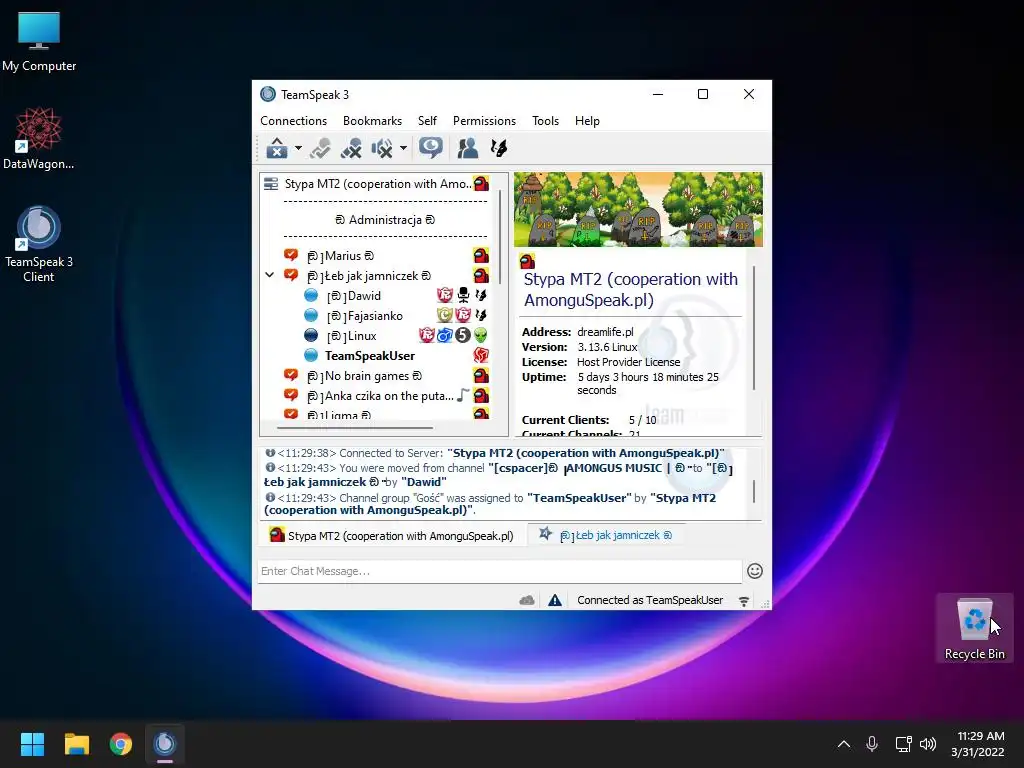This screenshot has height=768, width=1024.
Task: Click the channel tree vertical scrollbar
Action: pos(501,236)
